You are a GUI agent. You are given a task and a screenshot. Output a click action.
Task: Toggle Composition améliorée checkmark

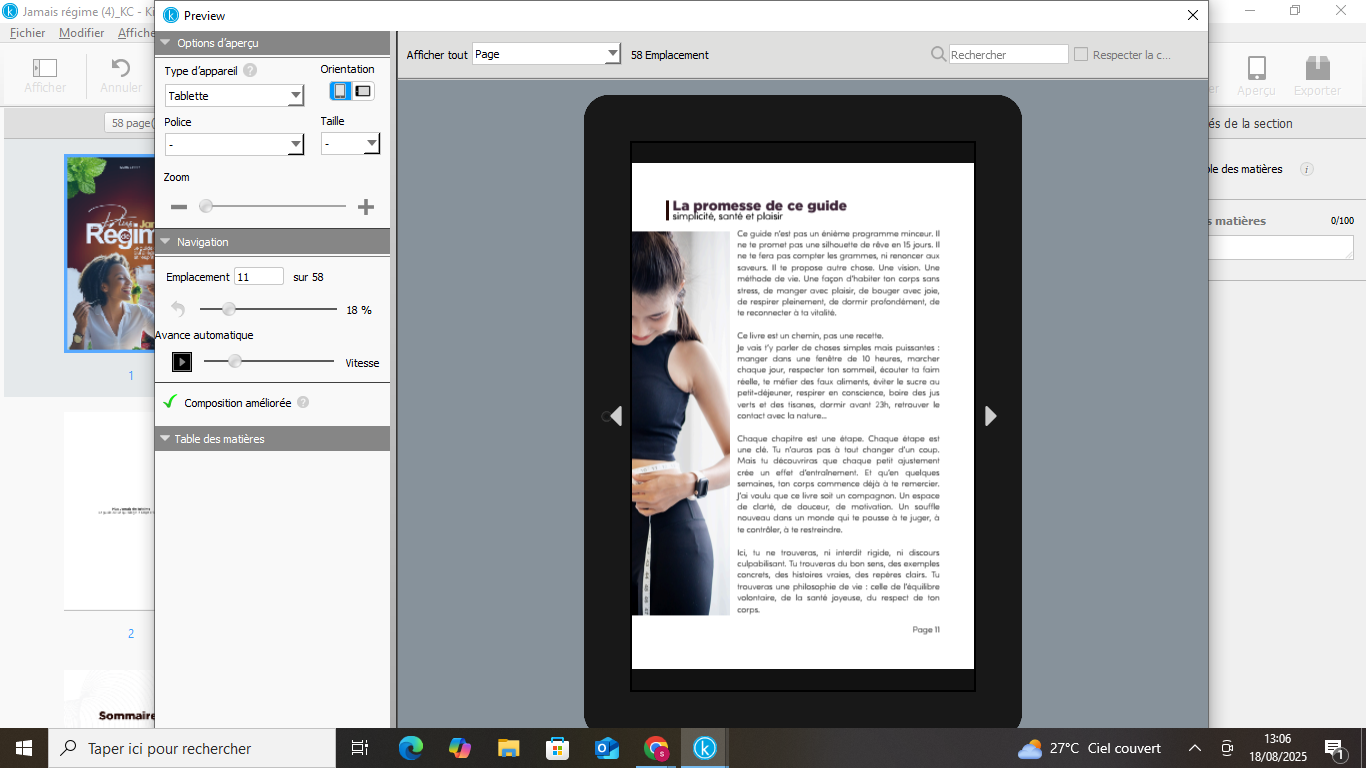[x=171, y=402]
